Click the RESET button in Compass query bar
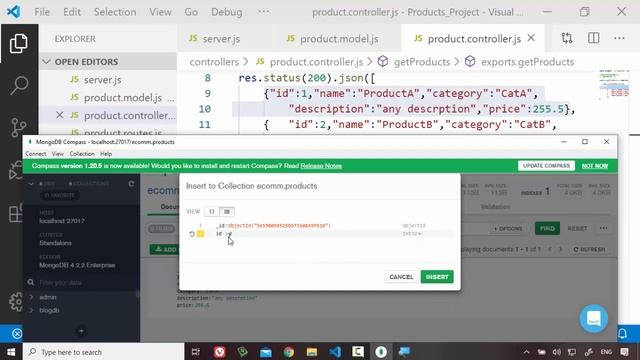 577,229
